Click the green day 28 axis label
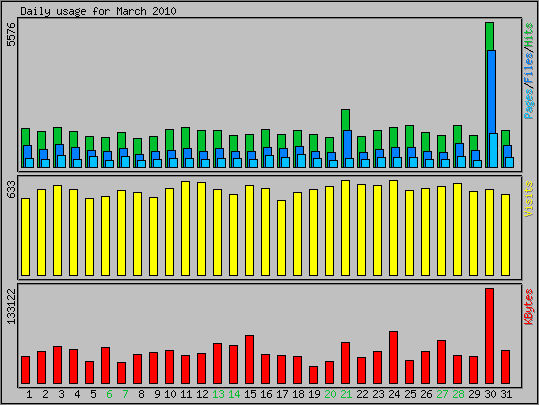The width and height of the screenshot is (539, 405). pos(458,394)
